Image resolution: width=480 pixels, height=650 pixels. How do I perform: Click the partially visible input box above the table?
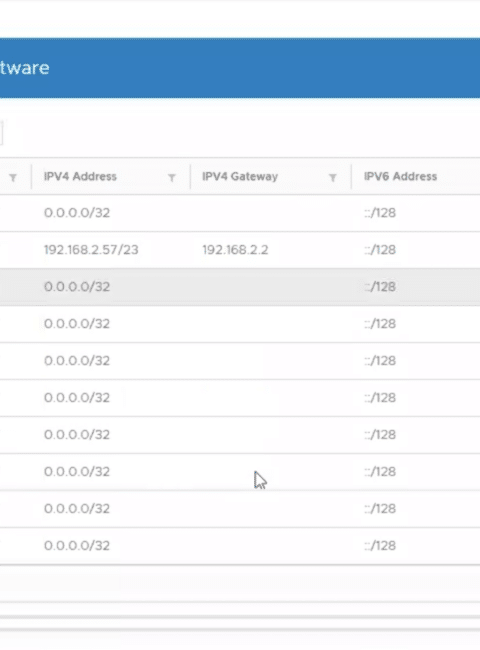2,133
